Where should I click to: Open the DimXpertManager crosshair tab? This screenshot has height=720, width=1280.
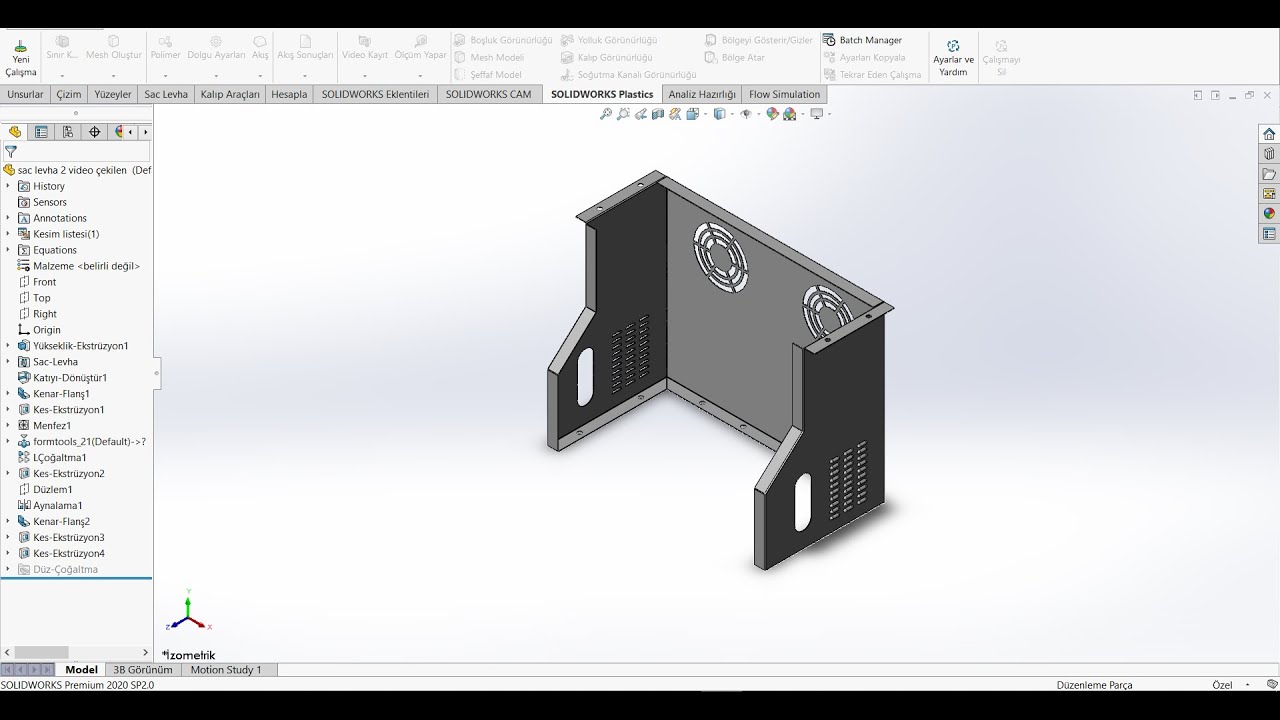95,132
